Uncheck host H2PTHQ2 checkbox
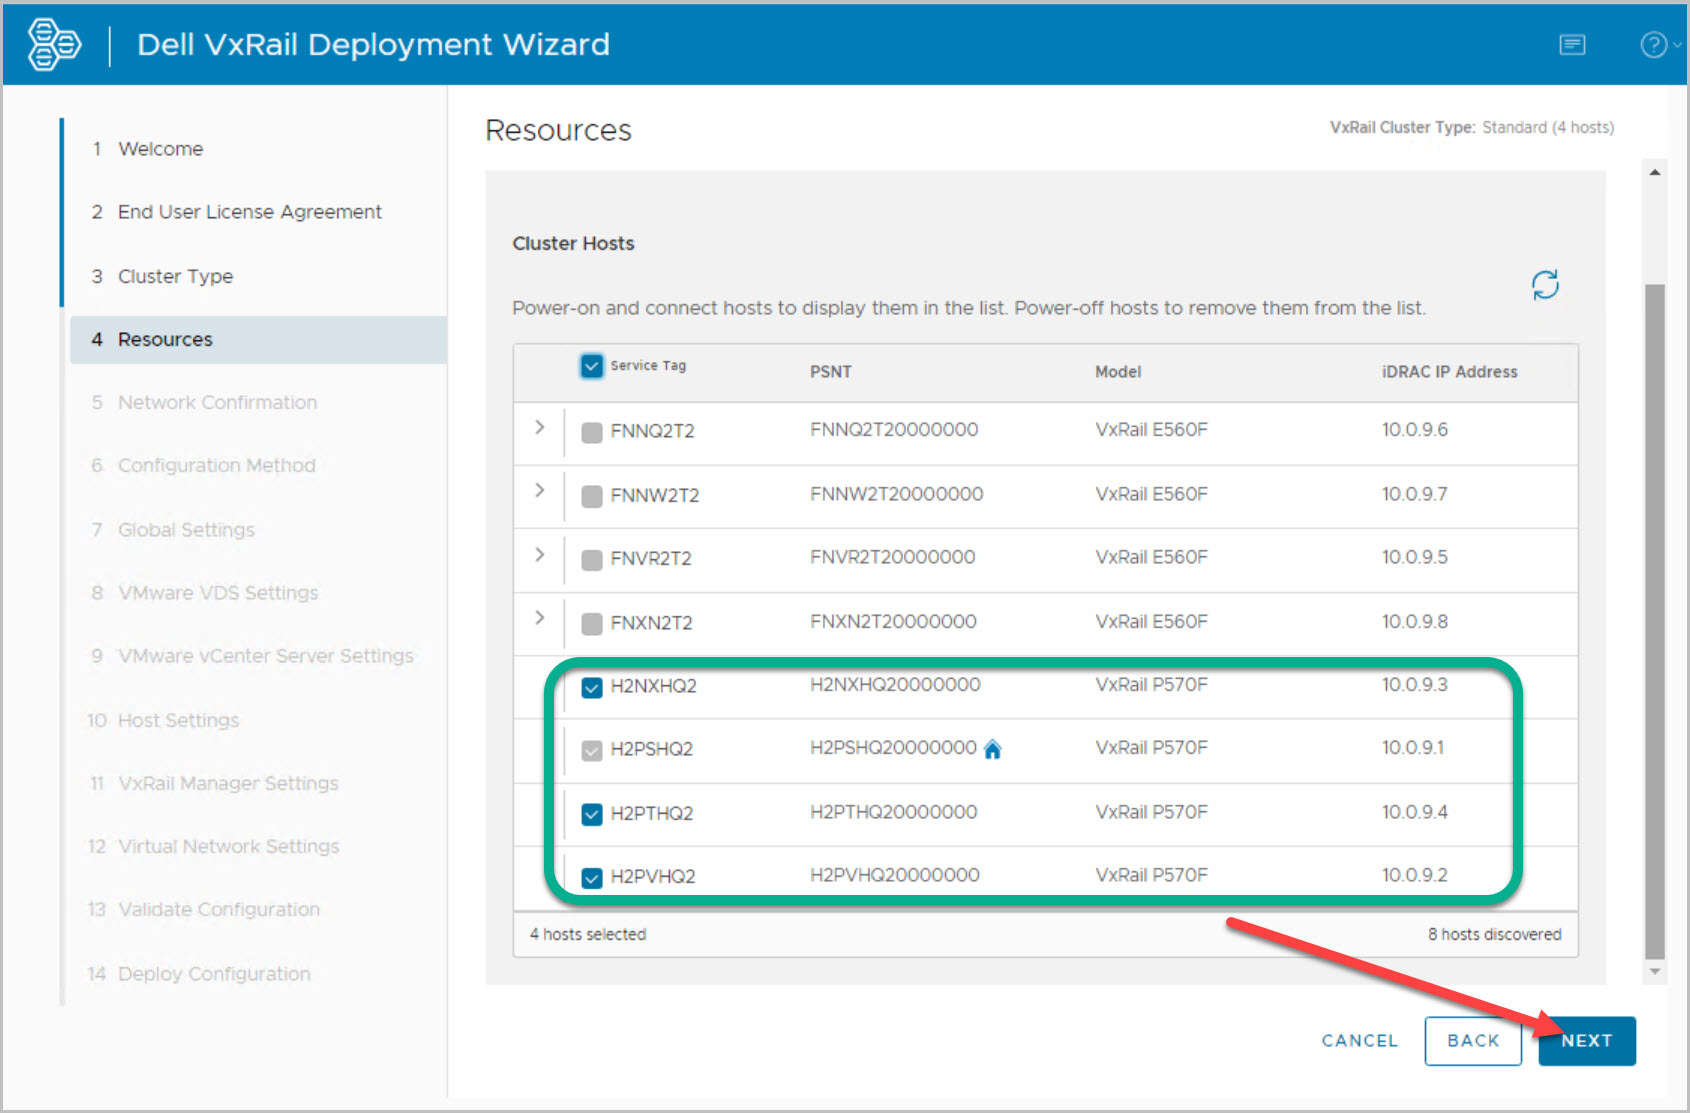Screen dimensions: 1690x1113 click(592, 814)
